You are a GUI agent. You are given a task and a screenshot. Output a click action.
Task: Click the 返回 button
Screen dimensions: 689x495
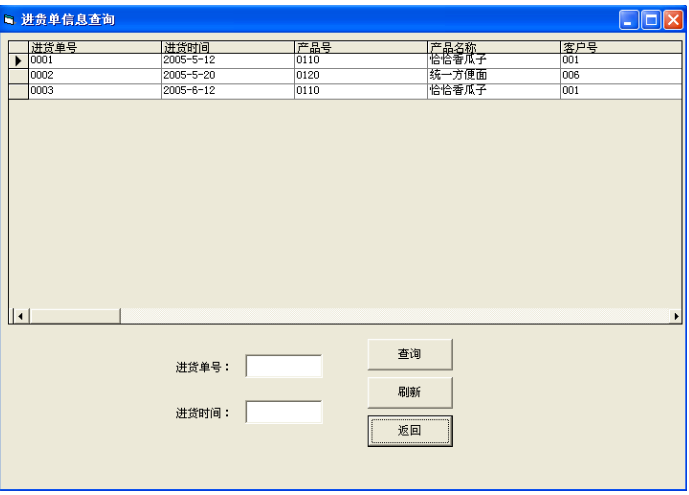pyautogui.click(x=410, y=430)
